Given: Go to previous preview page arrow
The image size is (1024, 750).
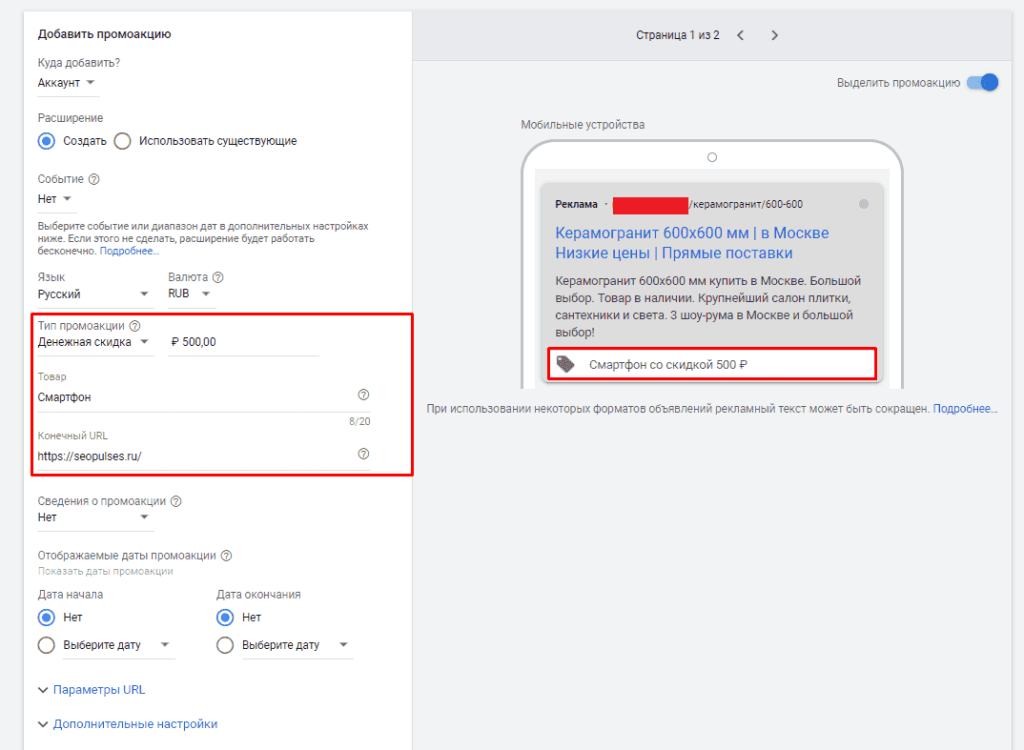Looking at the screenshot, I should 740,35.
